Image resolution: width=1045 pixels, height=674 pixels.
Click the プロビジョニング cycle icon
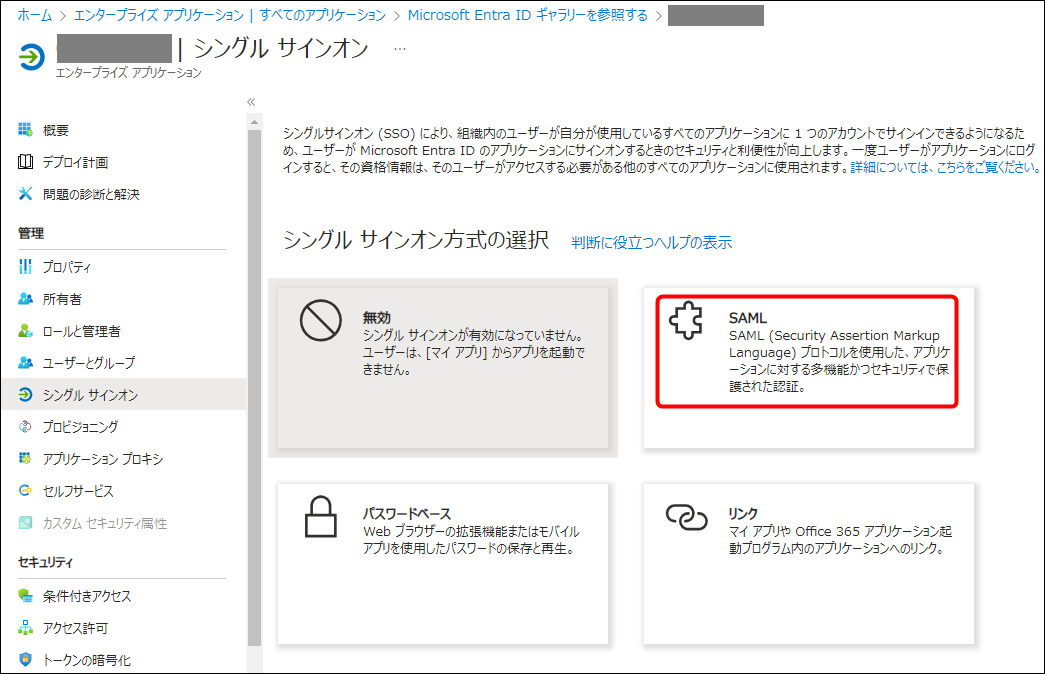[x=25, y=427]
